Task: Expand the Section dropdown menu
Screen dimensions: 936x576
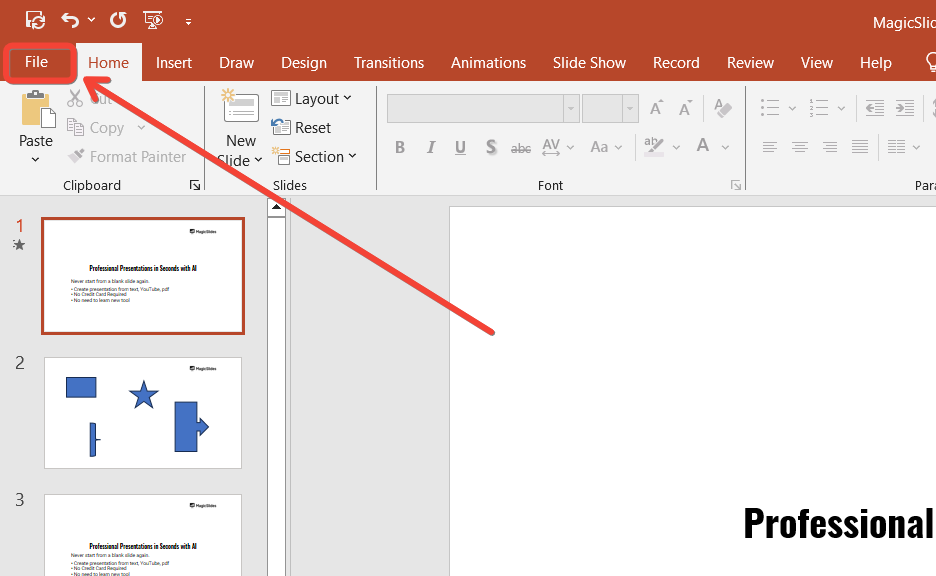Action: tap(311, 157)
